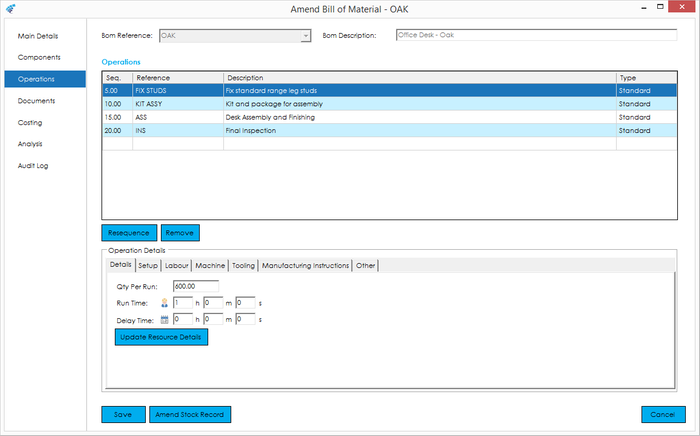Screen dimensions: 700x436
Task: Click the Remove button
Action: pos(180,233)
